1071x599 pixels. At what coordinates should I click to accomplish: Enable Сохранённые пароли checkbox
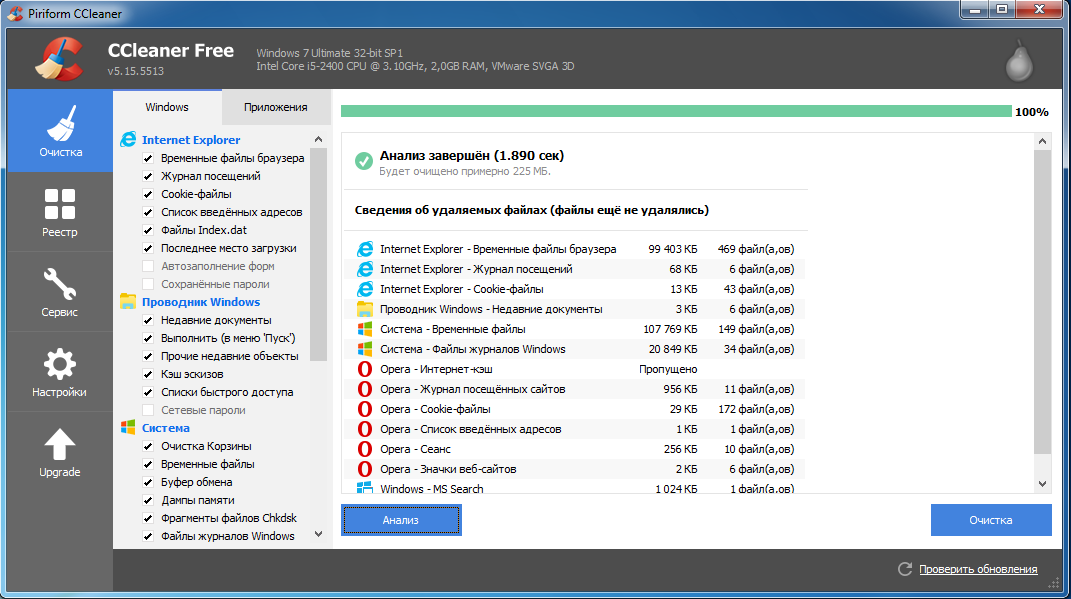click(x=148, y=284)
